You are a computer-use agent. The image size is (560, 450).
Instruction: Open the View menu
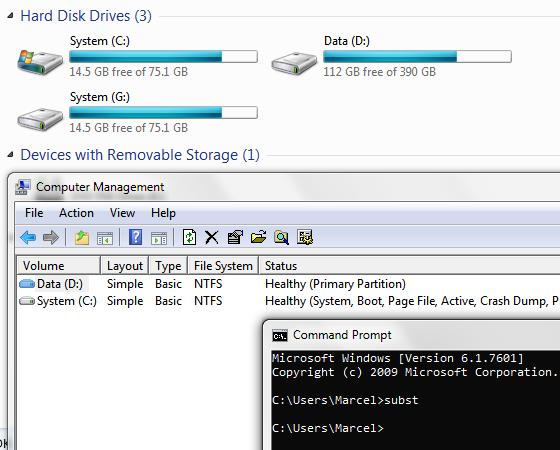click(x=122, y=213)
